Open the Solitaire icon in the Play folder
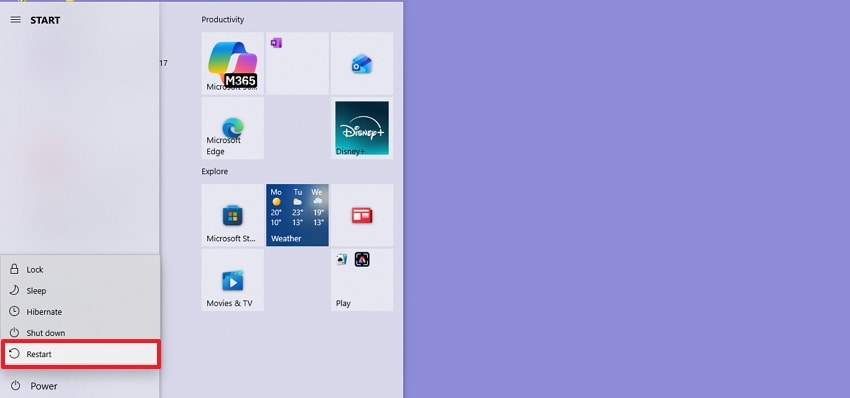This screenshot has width=850, height=398. point(342,260)
